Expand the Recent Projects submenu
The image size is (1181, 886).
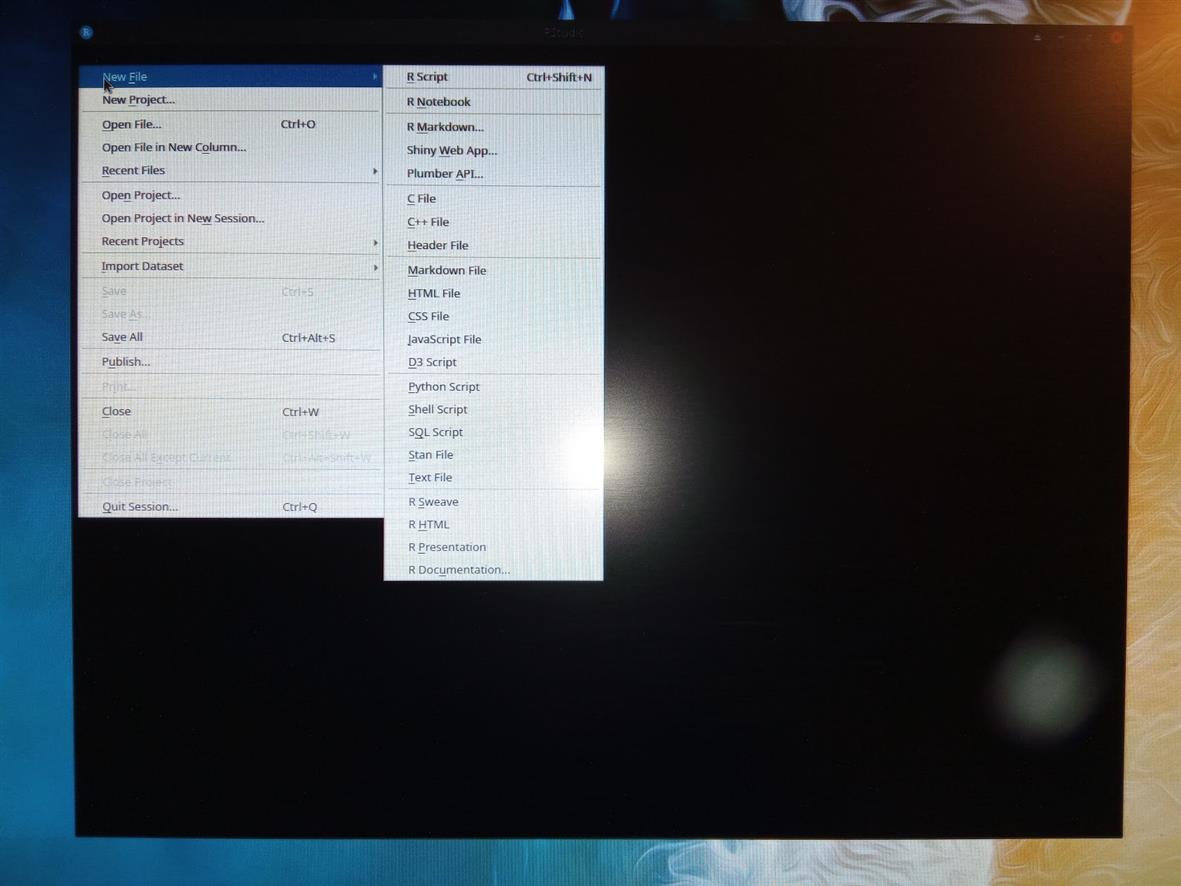coord(143,241)
